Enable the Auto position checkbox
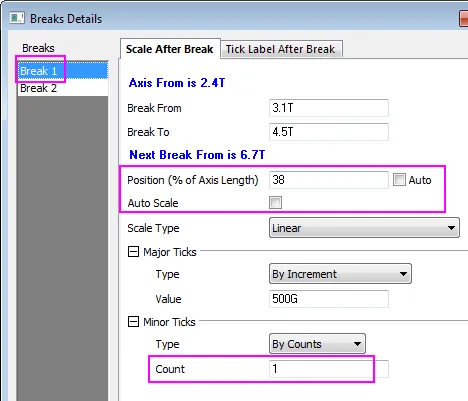The height and width of the screenshot is (401, 468). coord(399,180)
